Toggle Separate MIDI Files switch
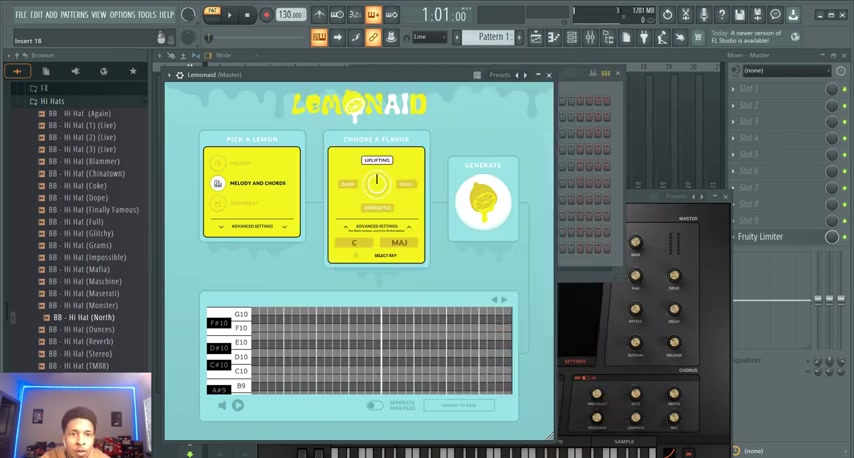 (375, 405)
